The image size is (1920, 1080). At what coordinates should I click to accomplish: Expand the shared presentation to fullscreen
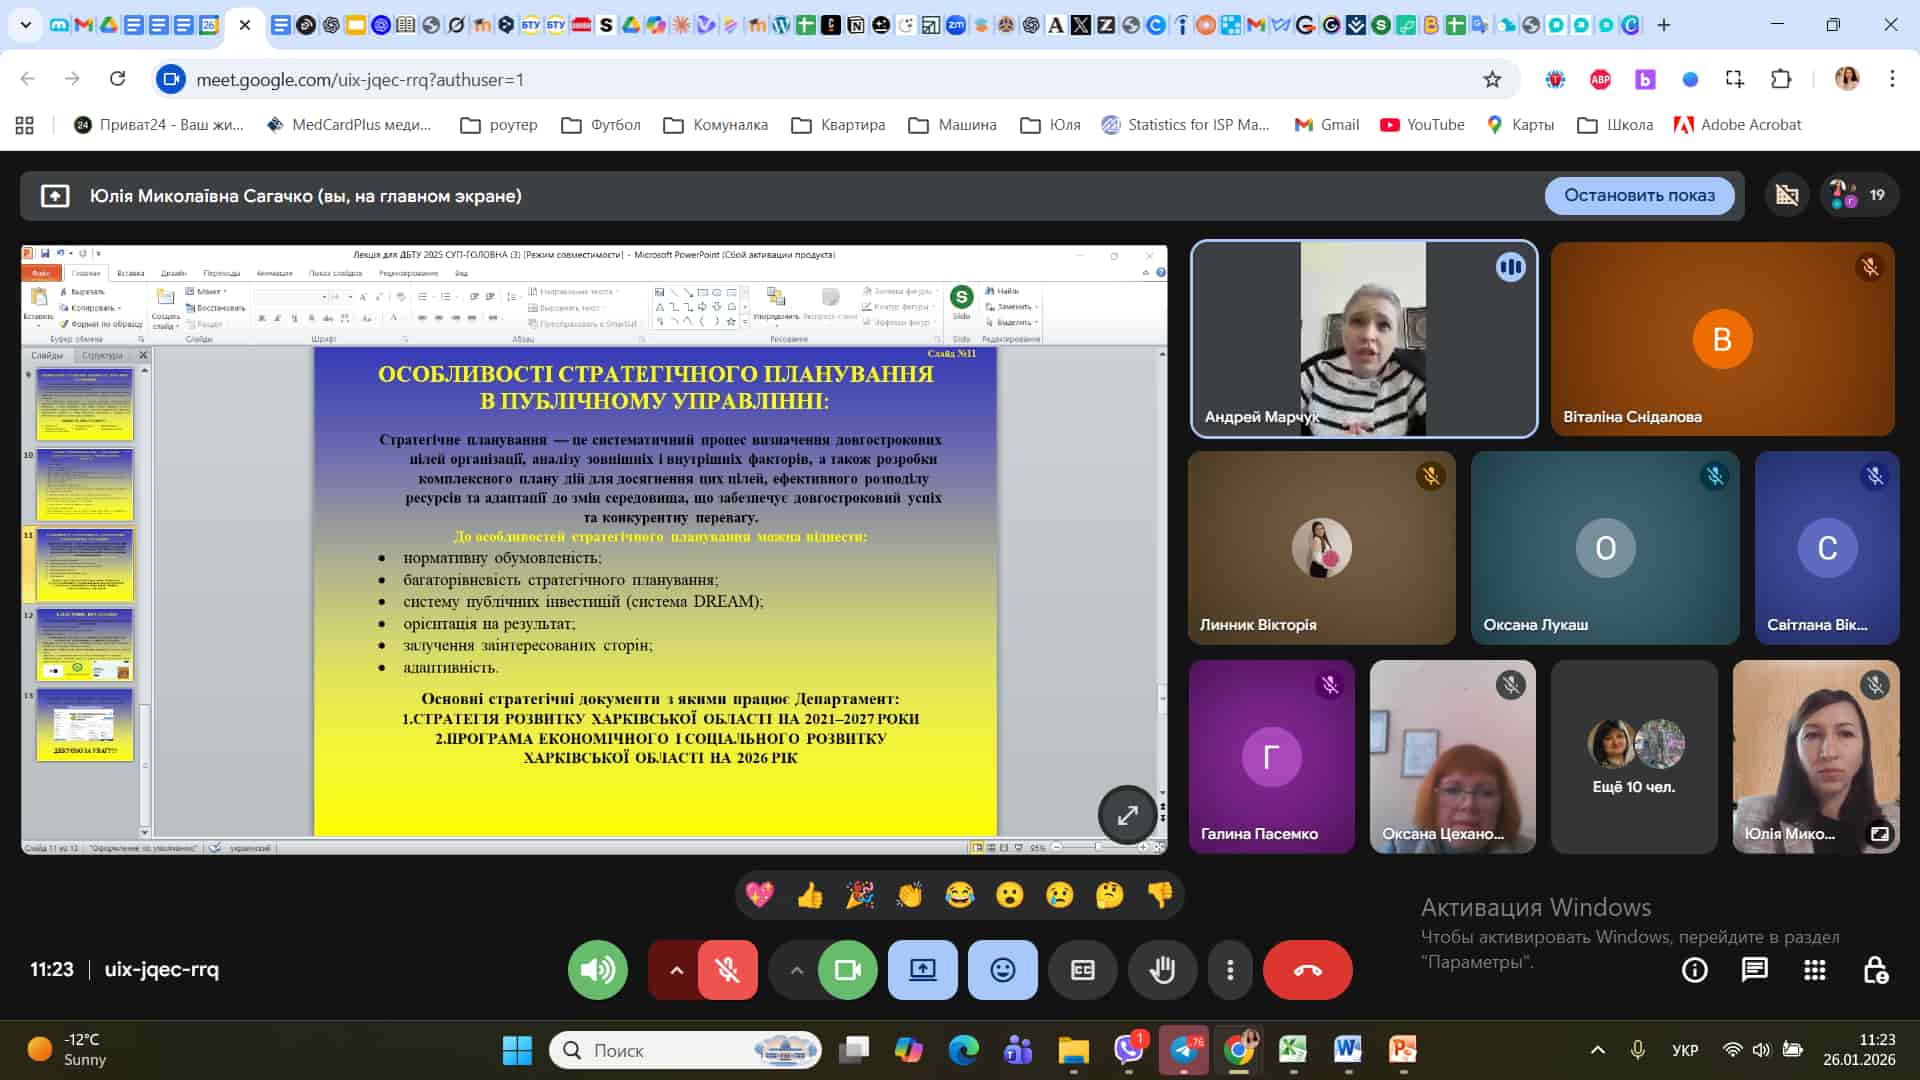tap(1127, 815)
